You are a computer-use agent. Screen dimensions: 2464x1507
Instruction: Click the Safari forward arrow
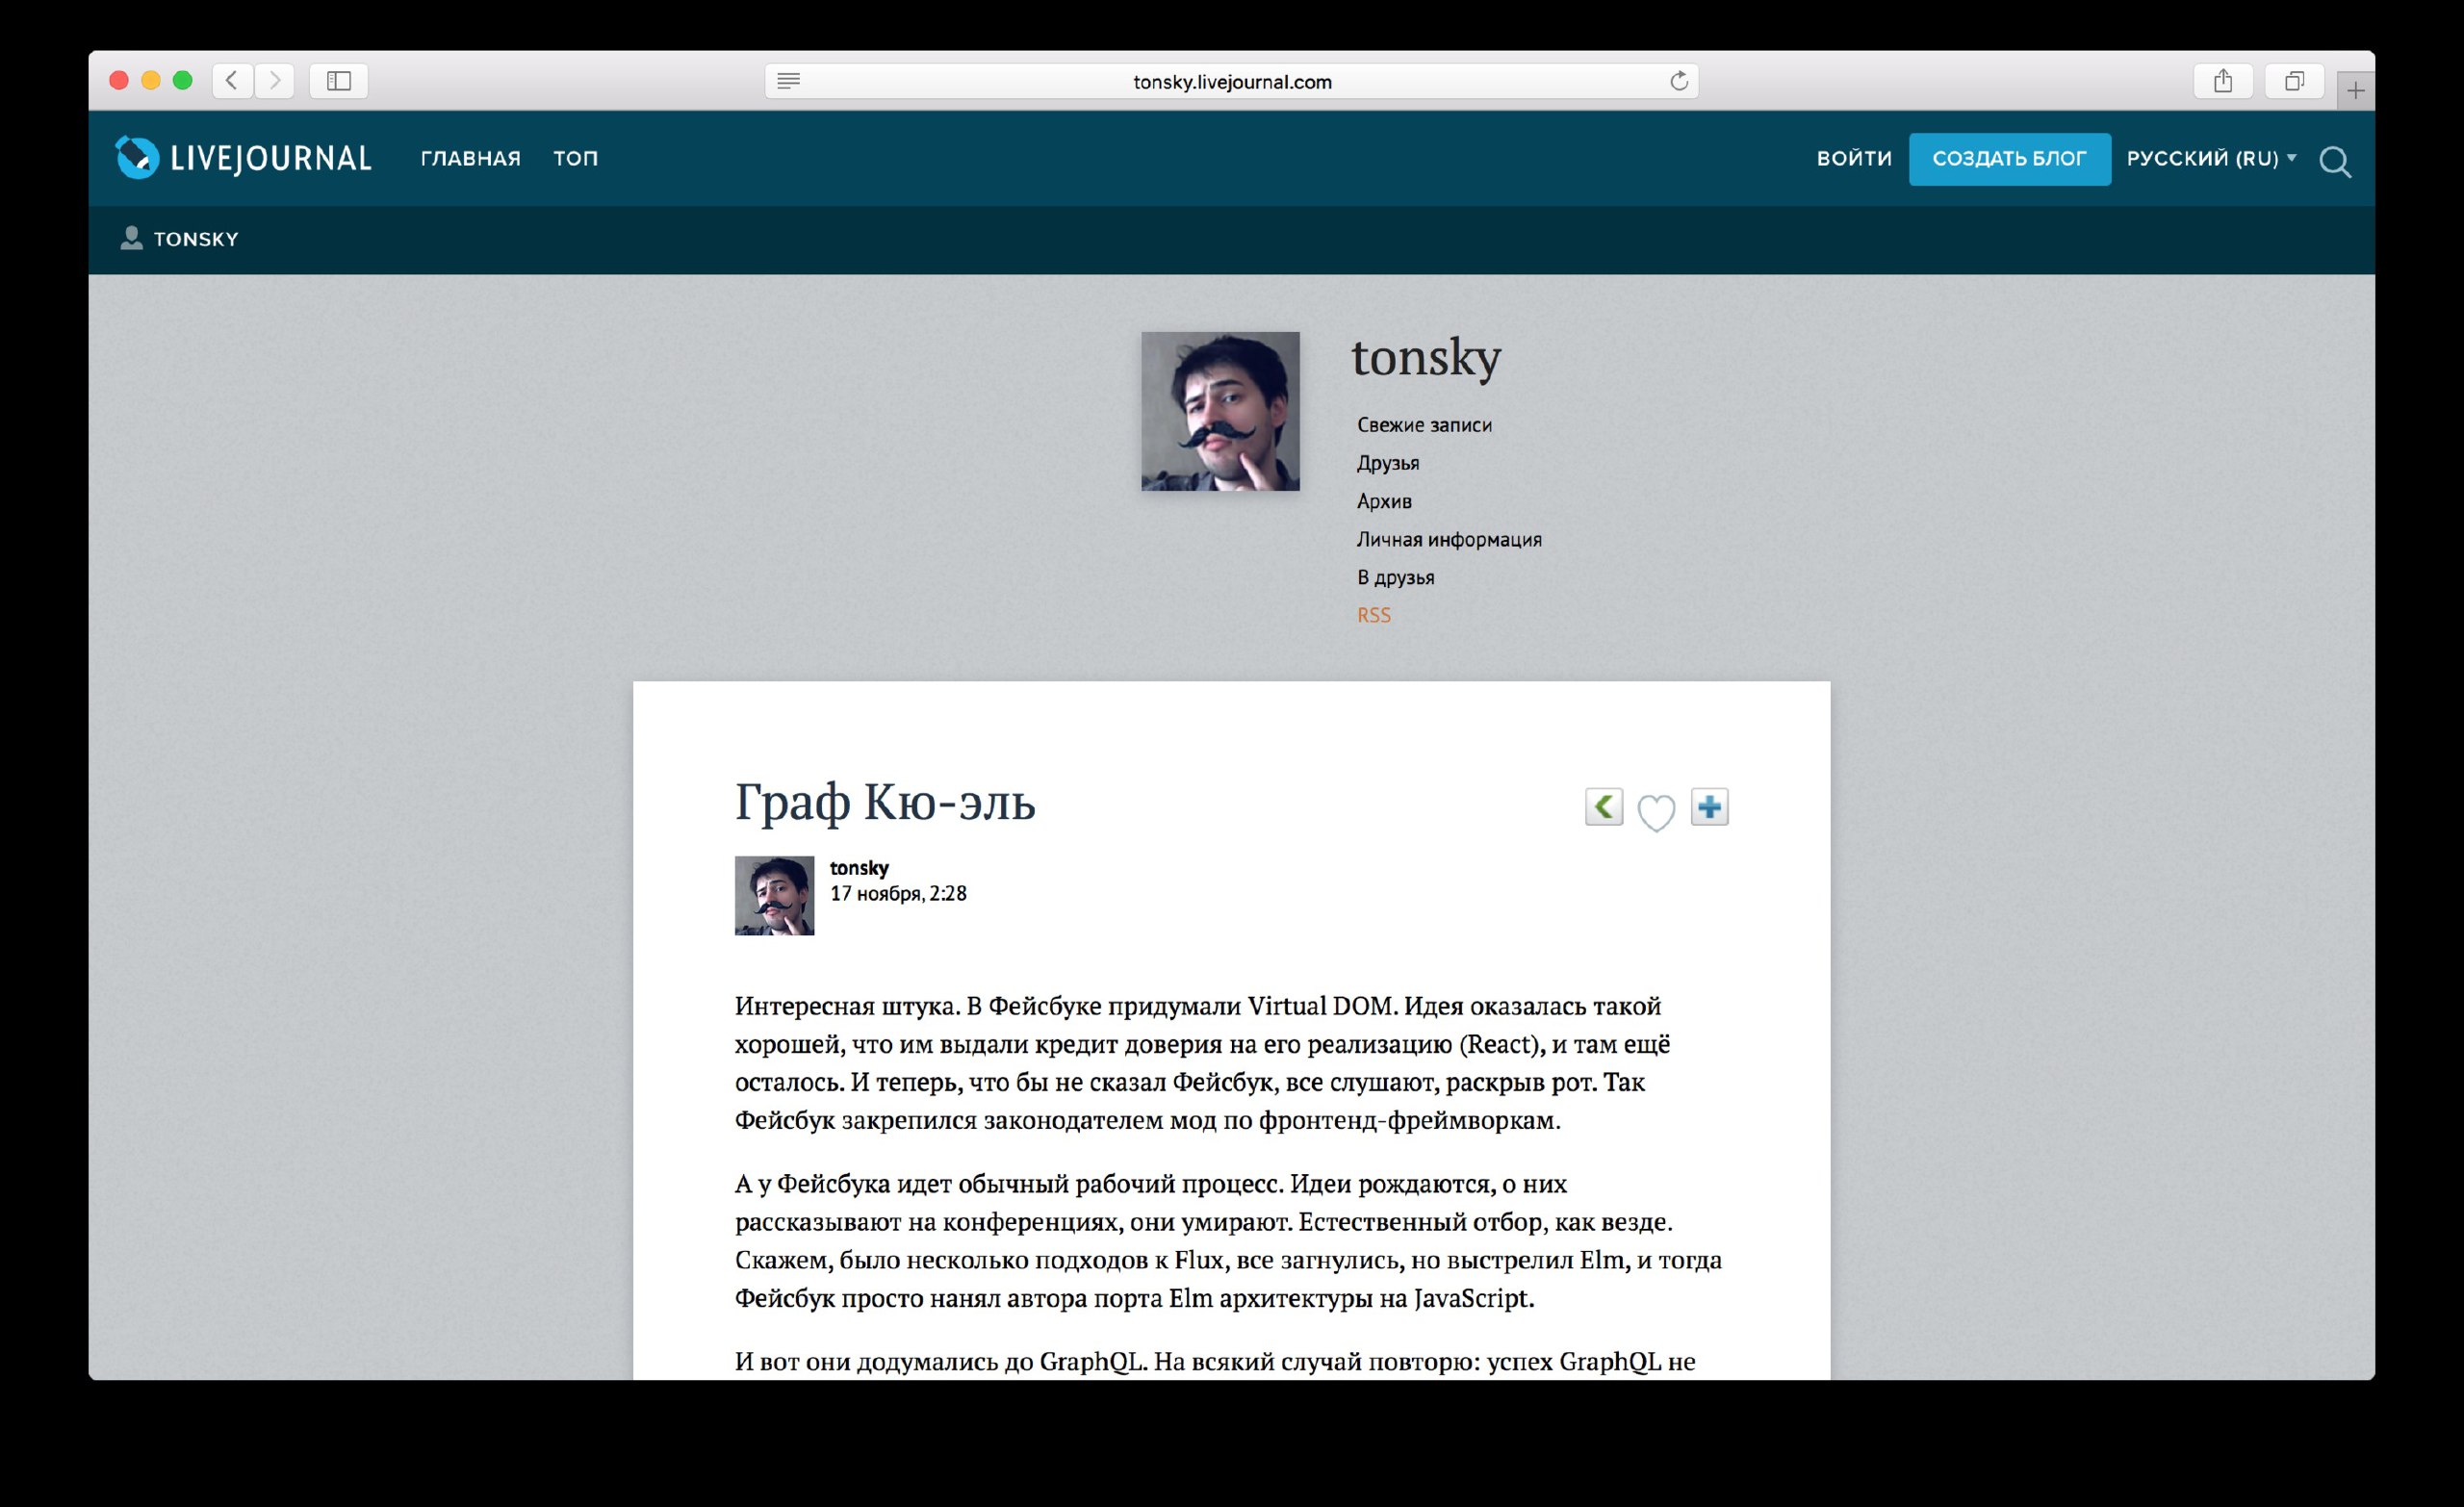click(x=275, y=80)
